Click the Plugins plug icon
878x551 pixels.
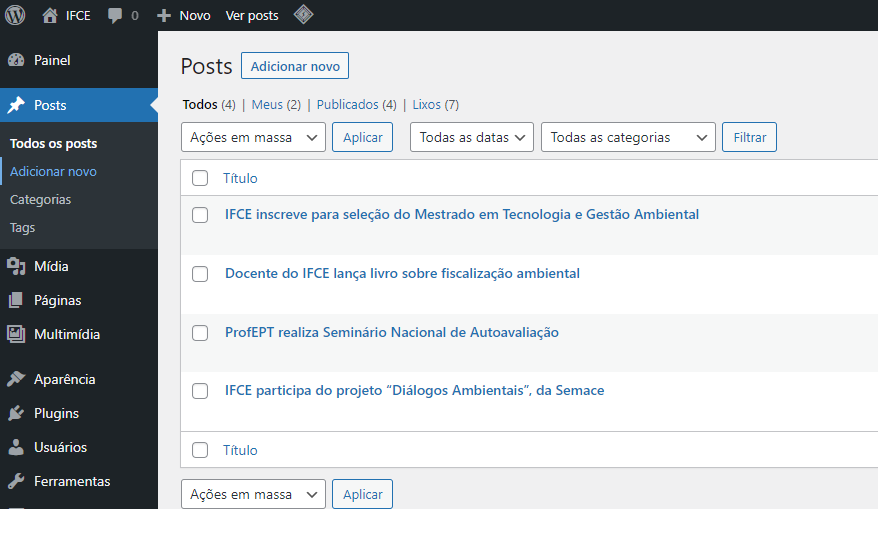[x=16, y=413]
